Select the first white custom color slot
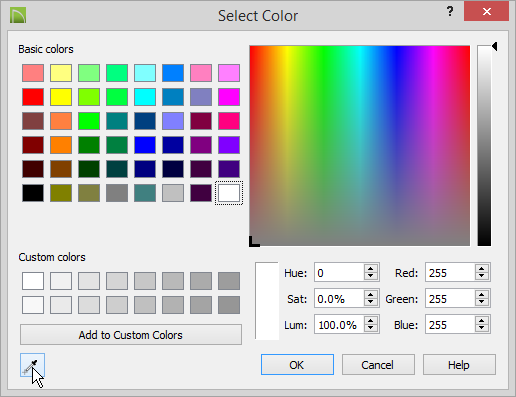The image size is (516, 397). (x=33, y=281)
